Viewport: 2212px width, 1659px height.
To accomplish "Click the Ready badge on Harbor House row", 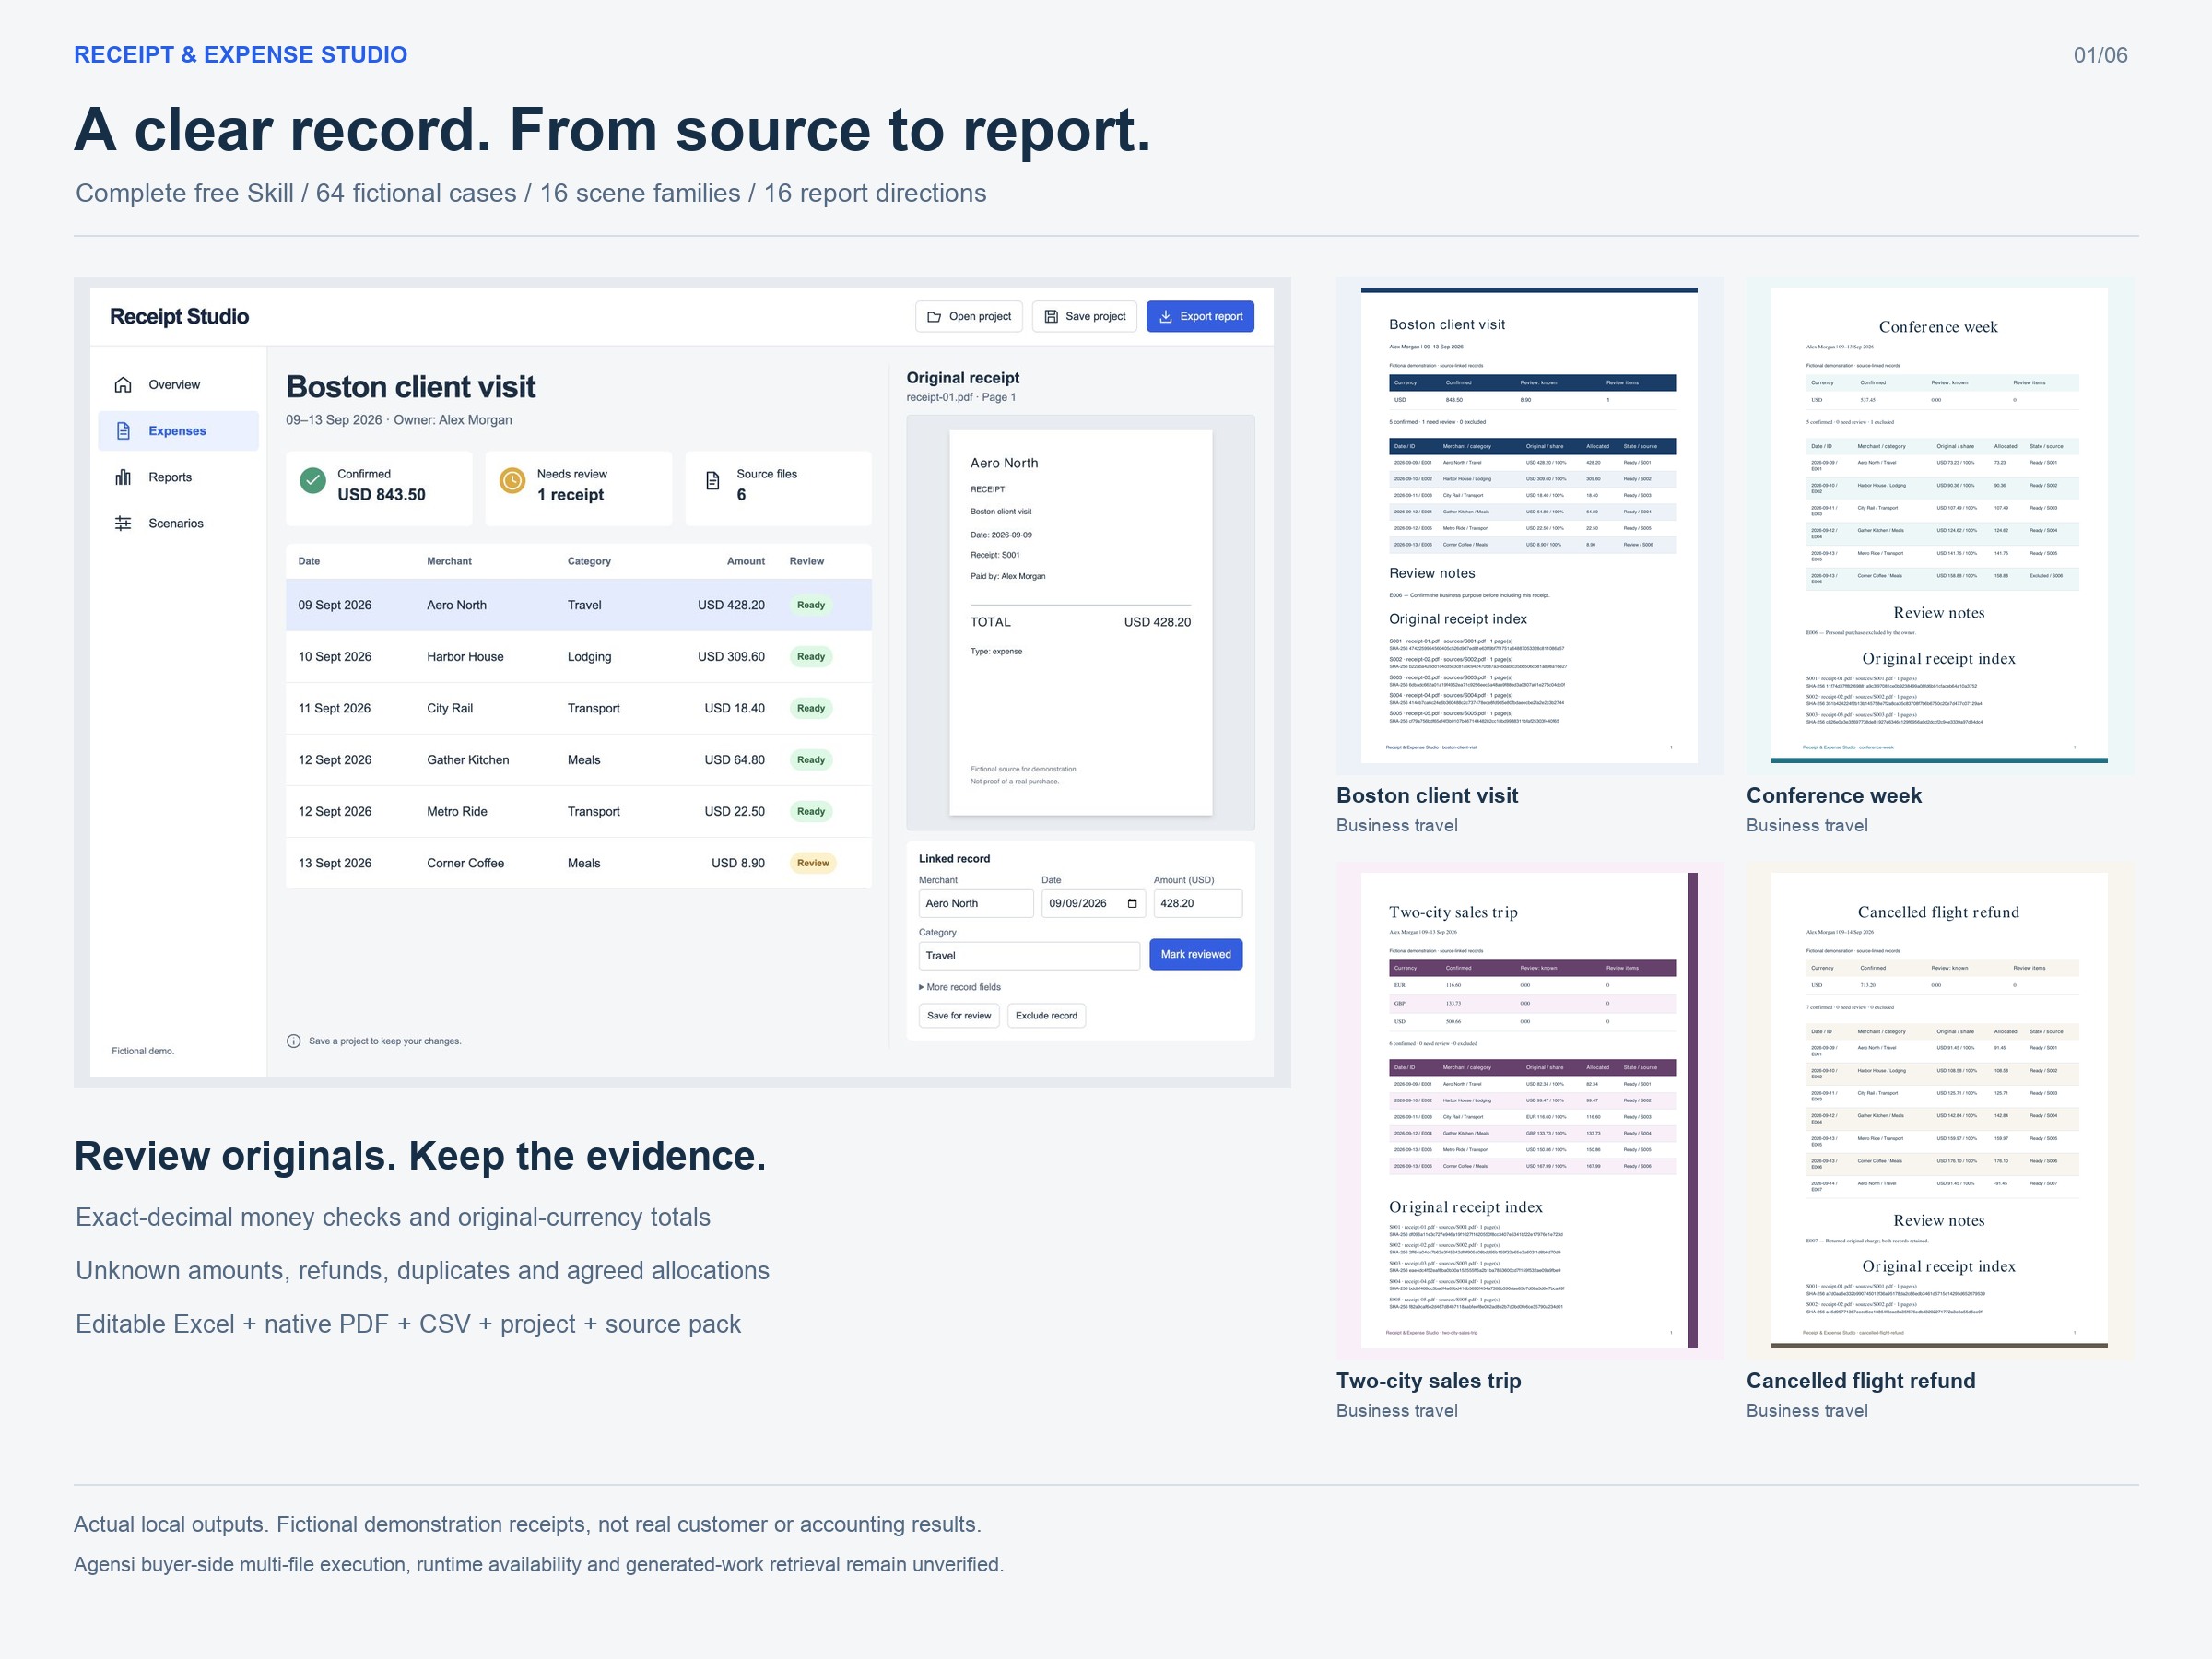I will point(811,657).
